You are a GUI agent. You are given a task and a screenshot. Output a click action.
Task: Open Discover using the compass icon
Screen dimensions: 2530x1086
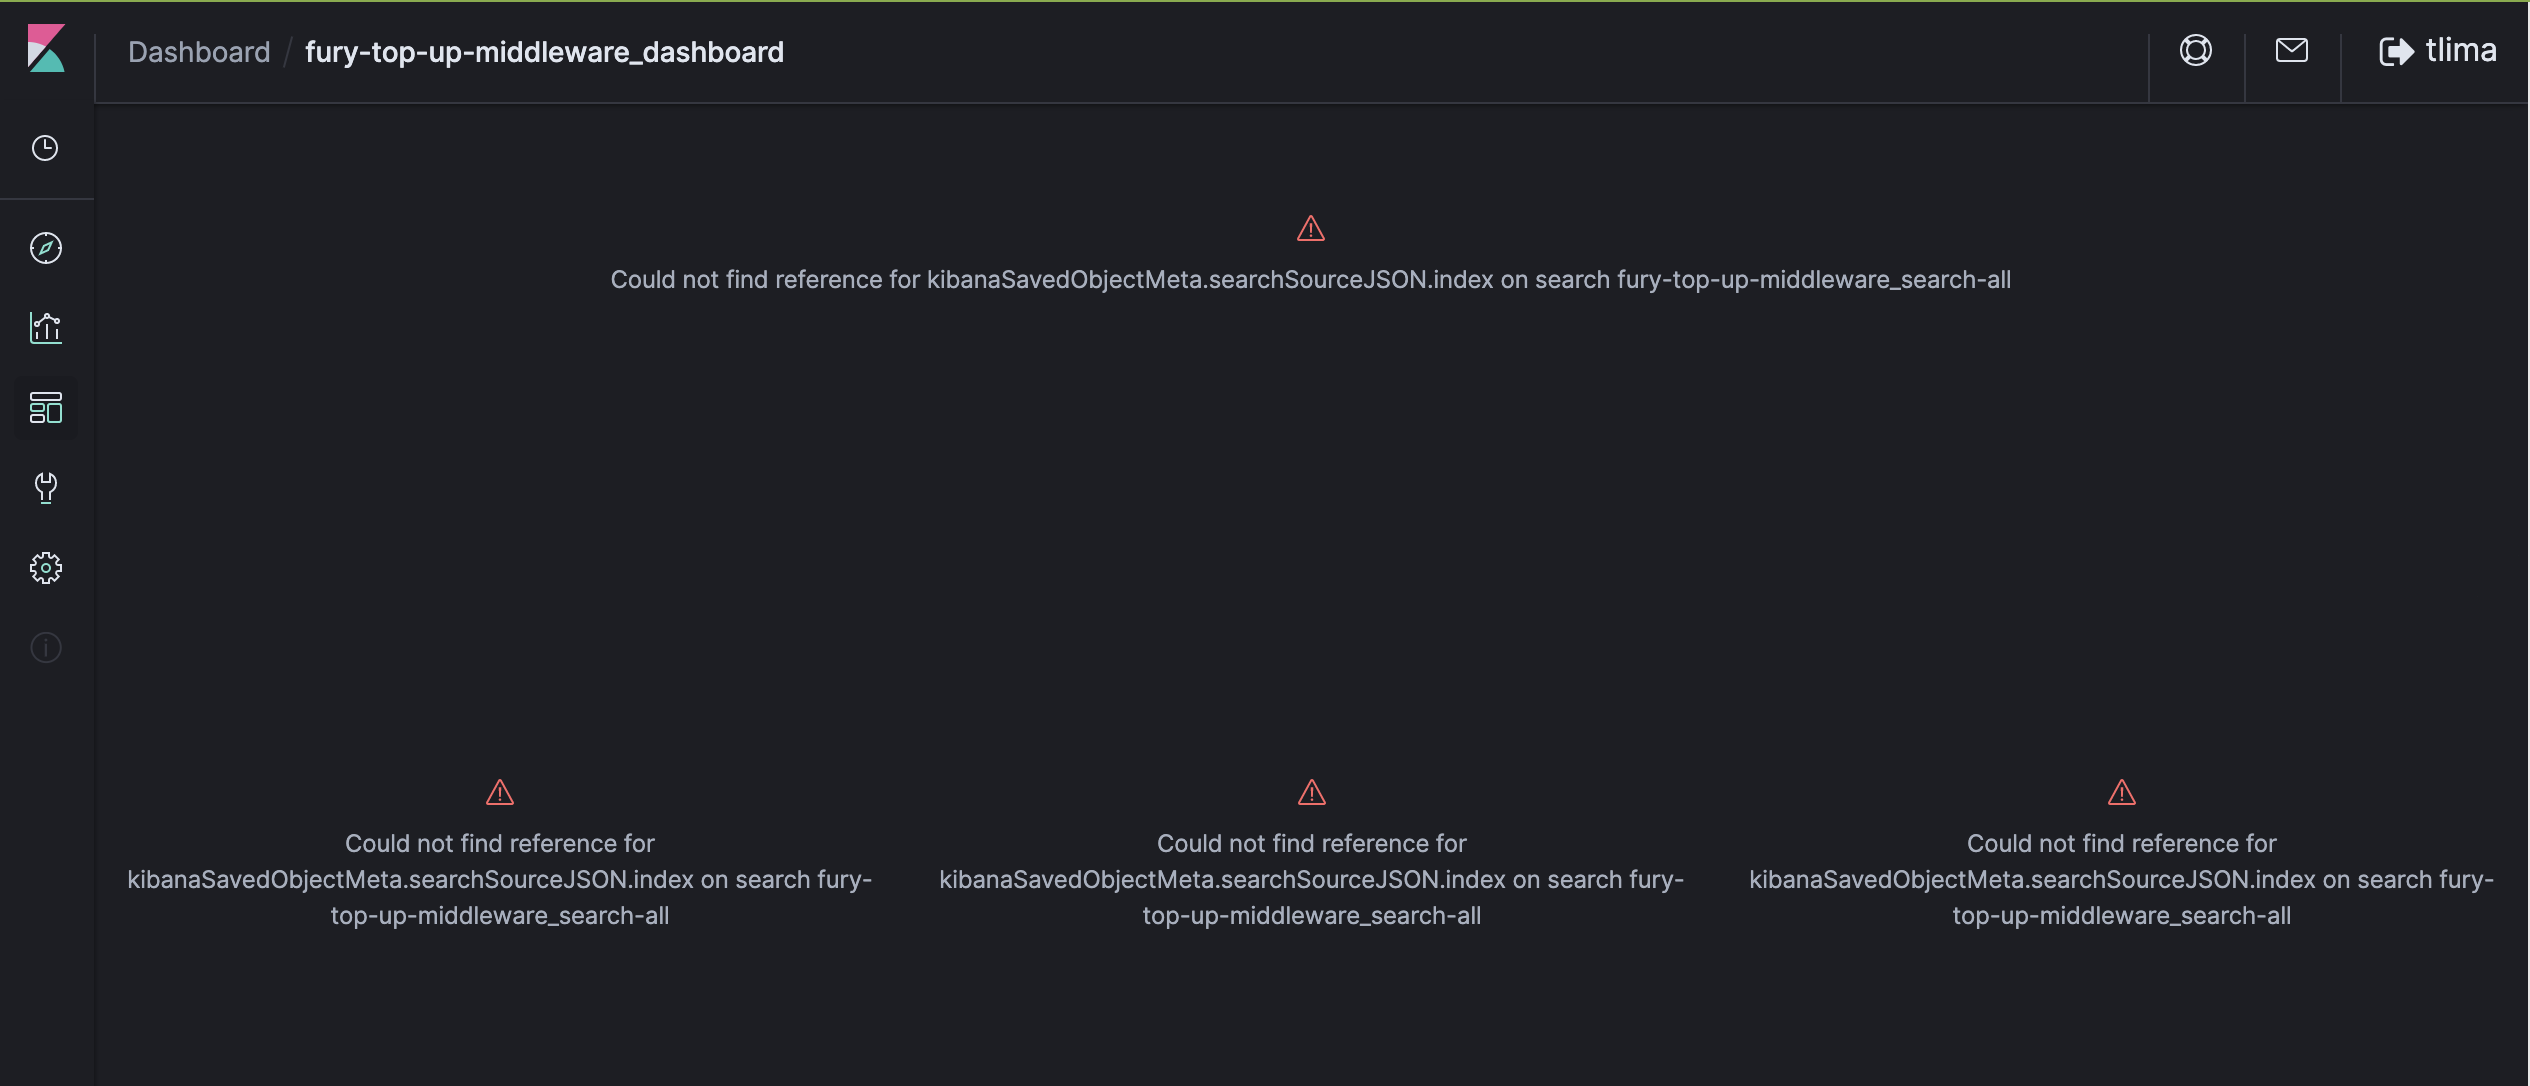(x=46, y=249)
